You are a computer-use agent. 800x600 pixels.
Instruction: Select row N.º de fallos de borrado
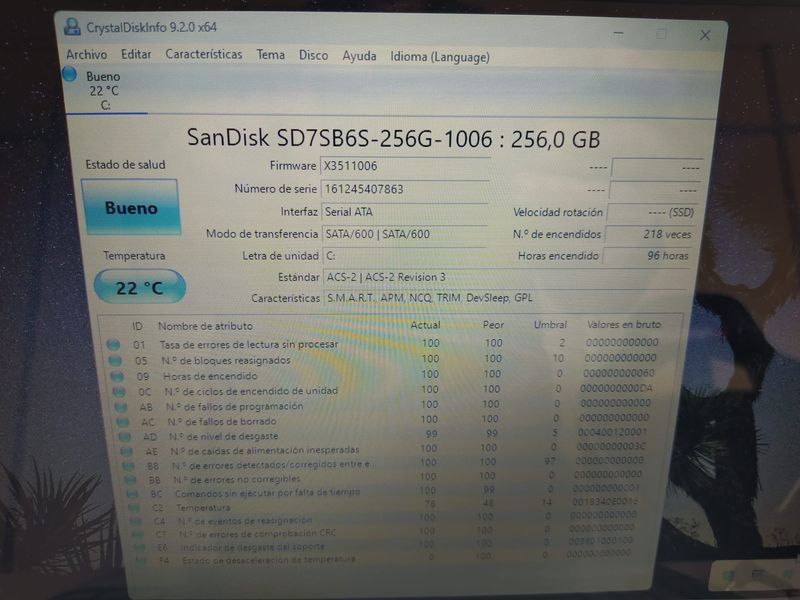(383, 420)
